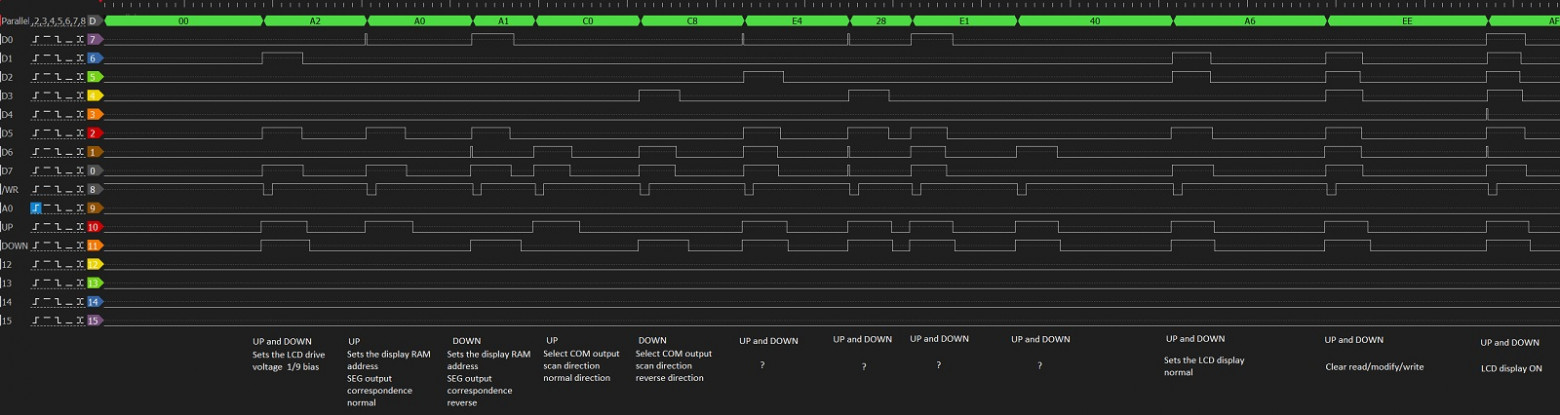Click the gray channel tag 0 for D7
The image size is (1560, 415).
click(94, 170)
